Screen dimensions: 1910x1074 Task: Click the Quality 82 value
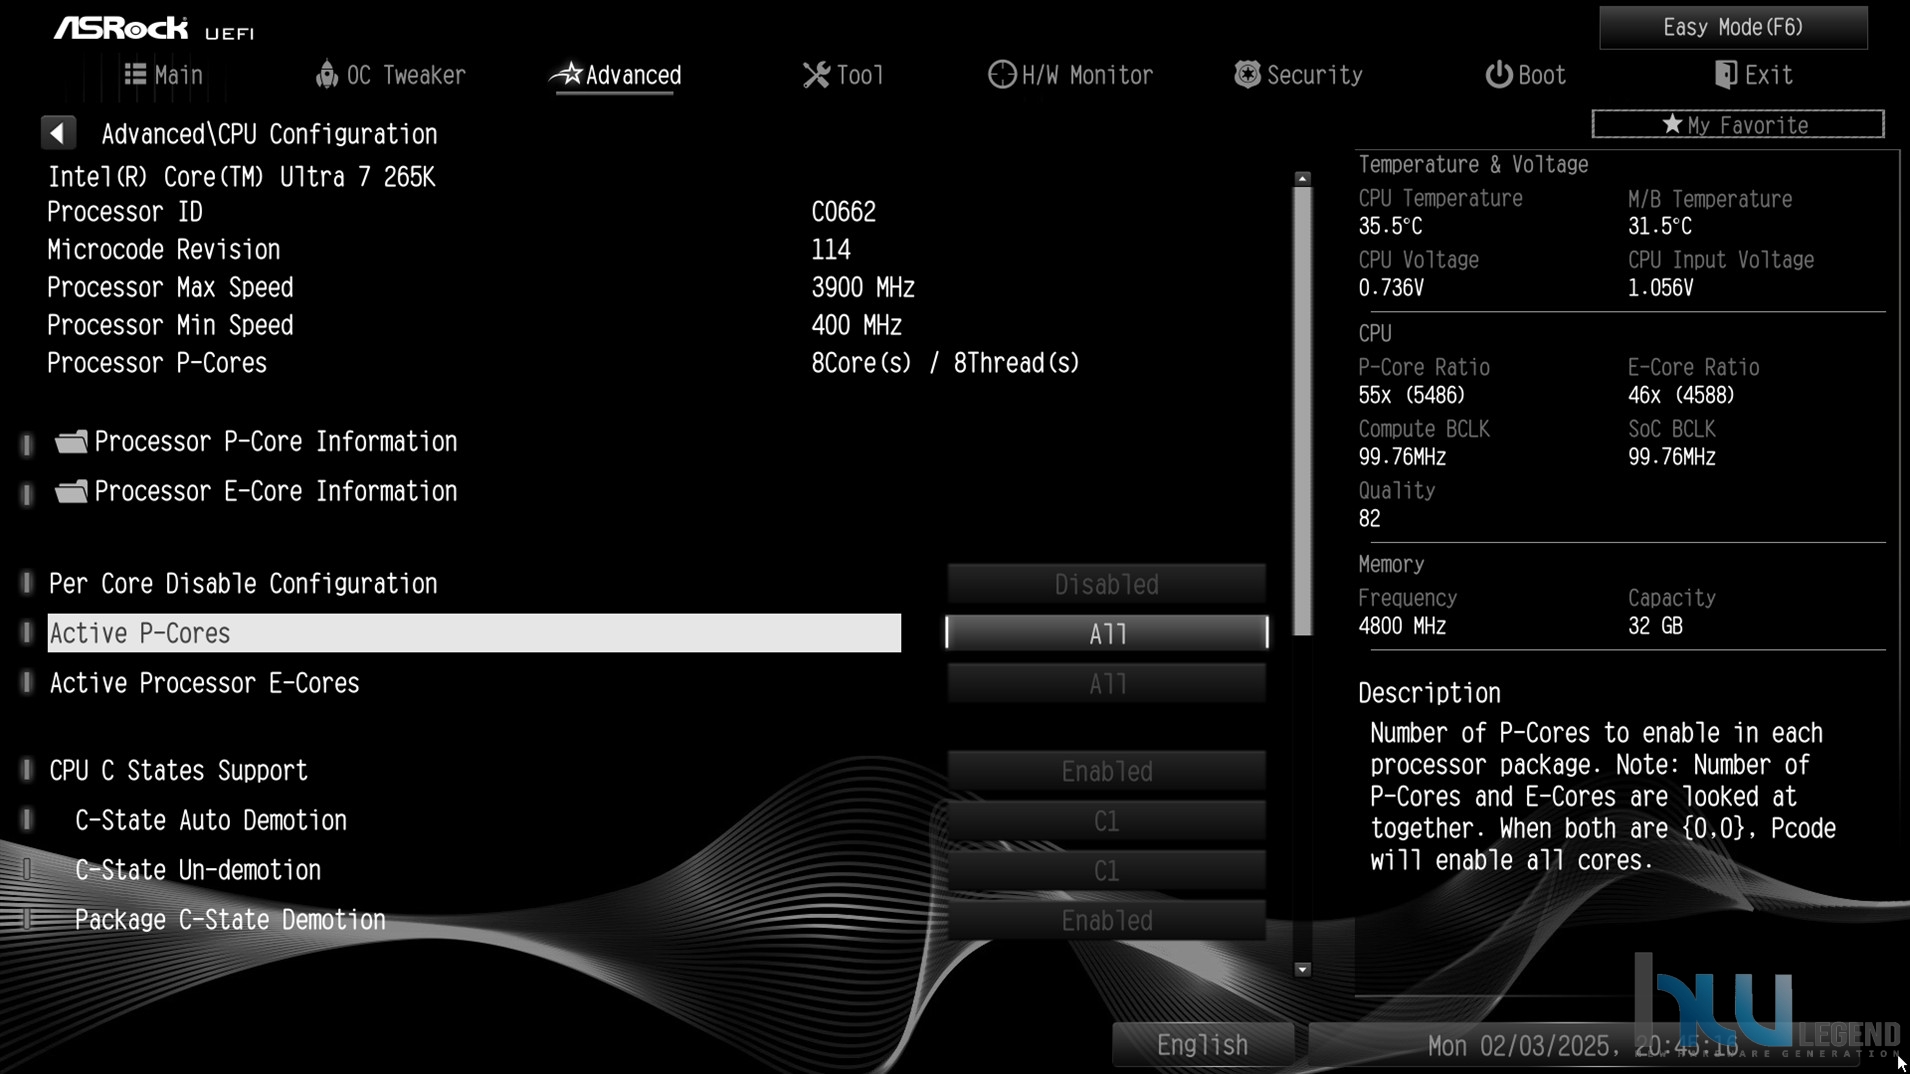tap(1369, 519)
